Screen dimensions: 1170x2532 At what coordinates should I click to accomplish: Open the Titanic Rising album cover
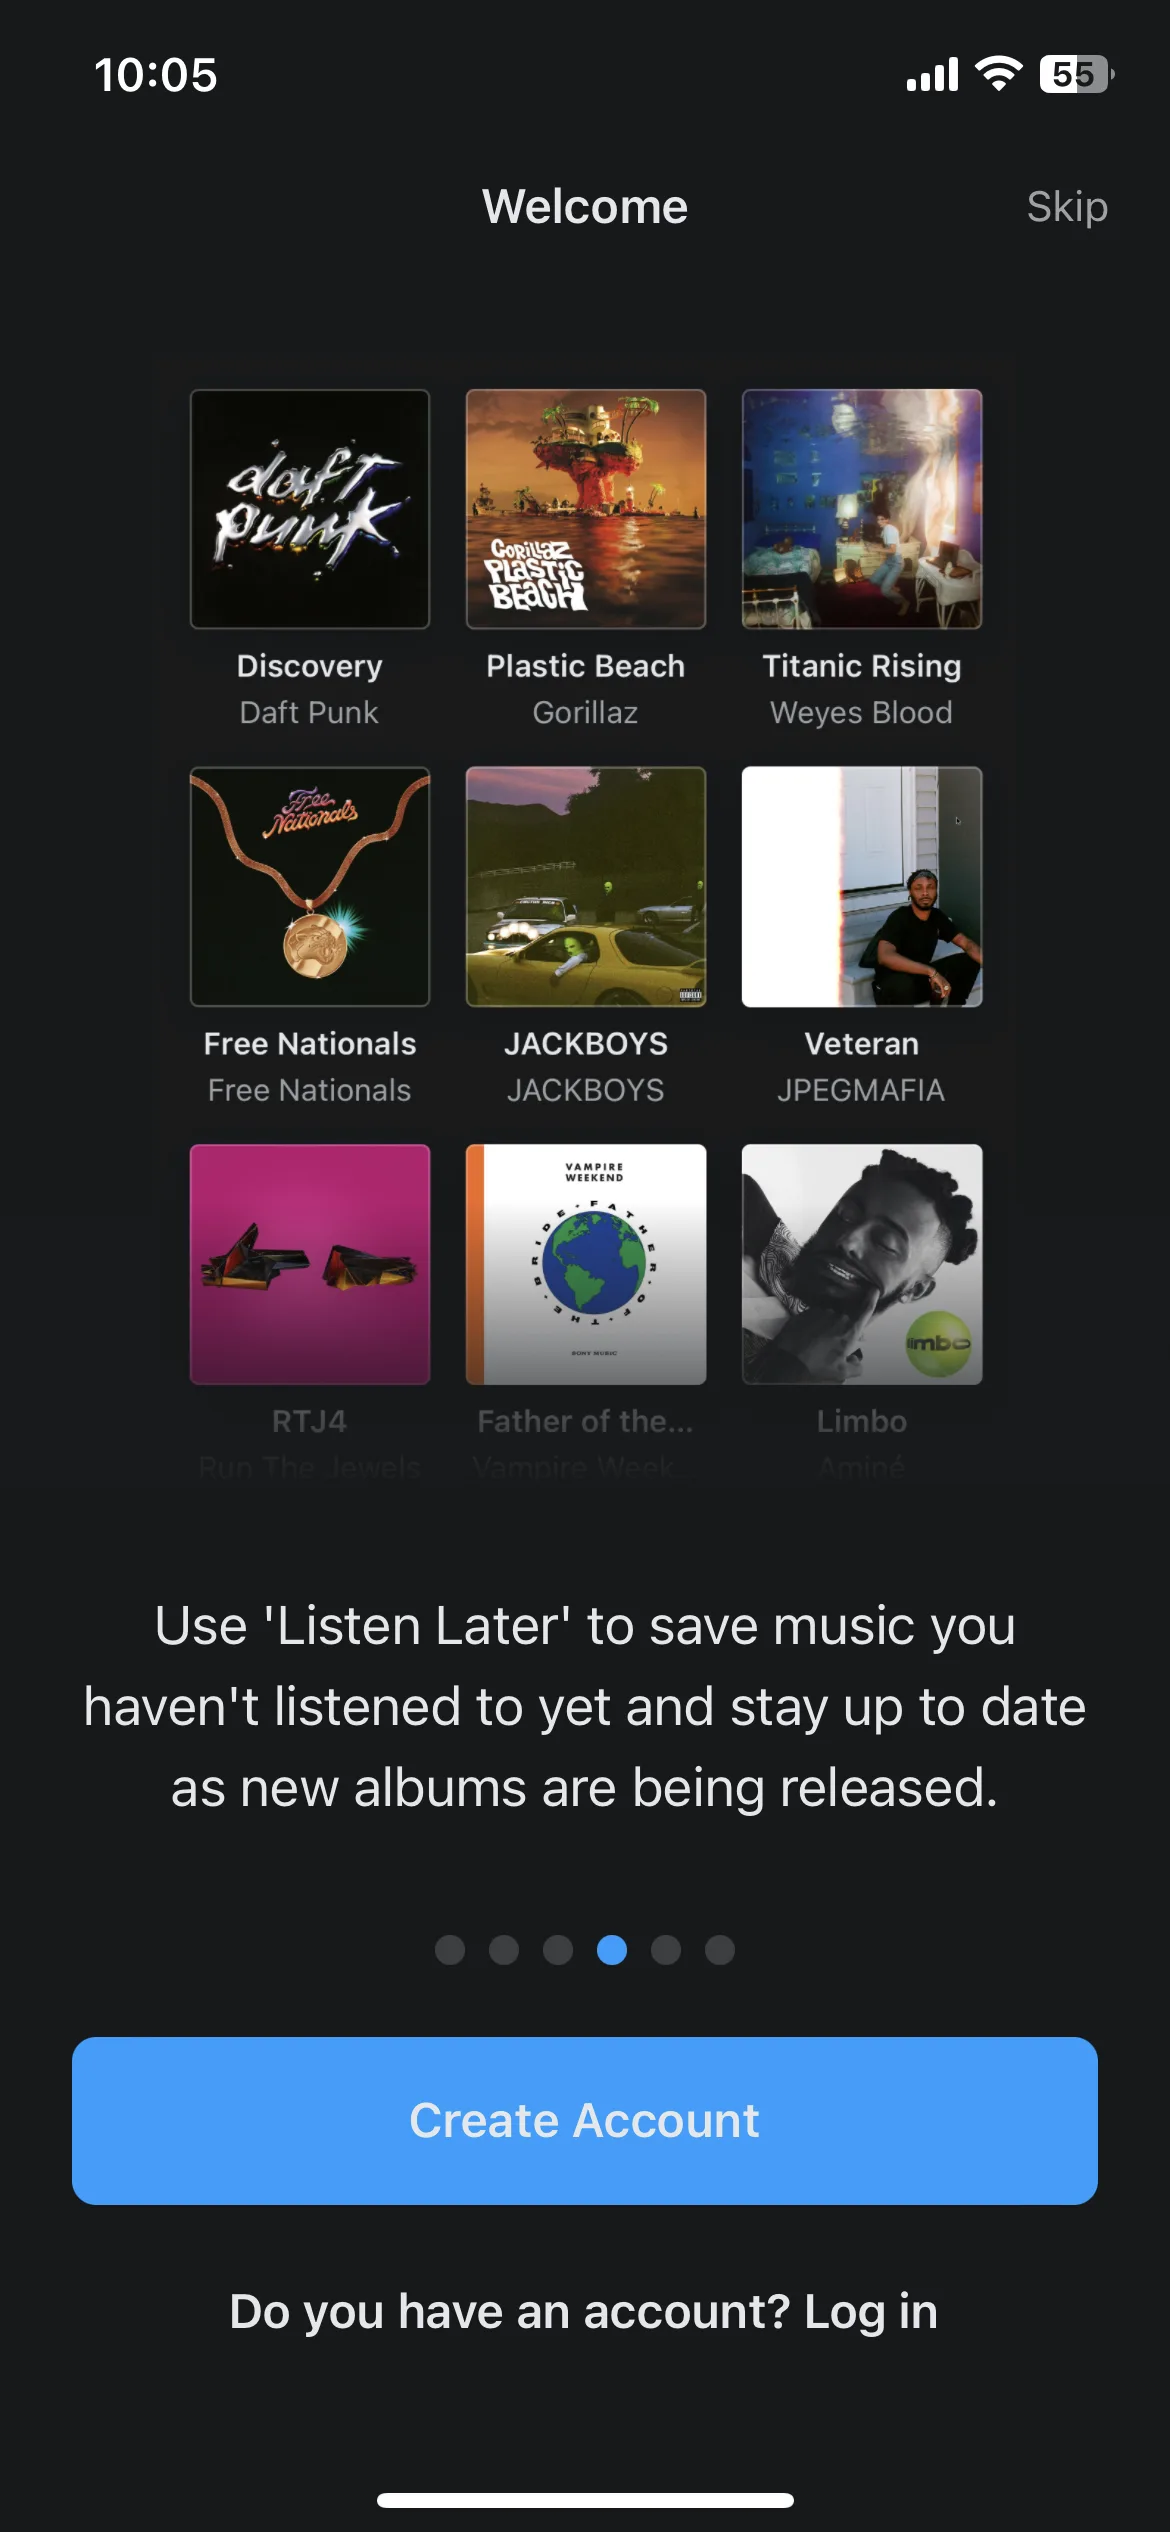(x=862, y=509)
